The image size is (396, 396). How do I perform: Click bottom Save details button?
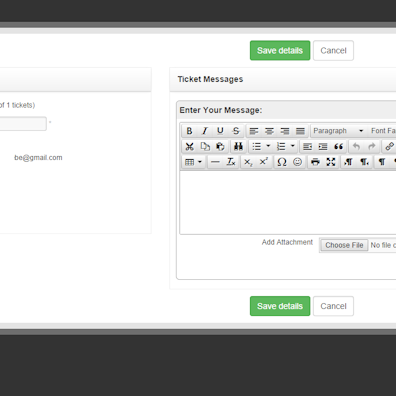point(280,306)
